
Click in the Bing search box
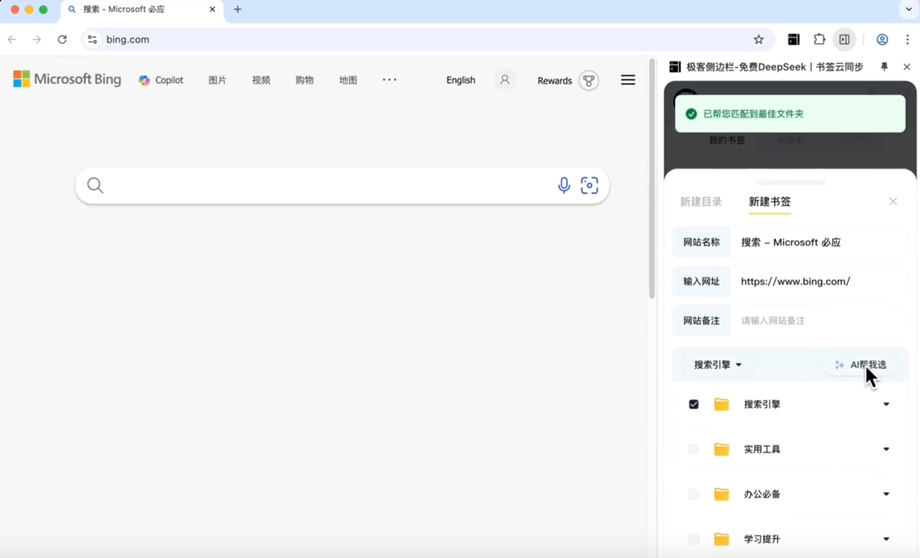pyautogui.click(x=342, y=186)
